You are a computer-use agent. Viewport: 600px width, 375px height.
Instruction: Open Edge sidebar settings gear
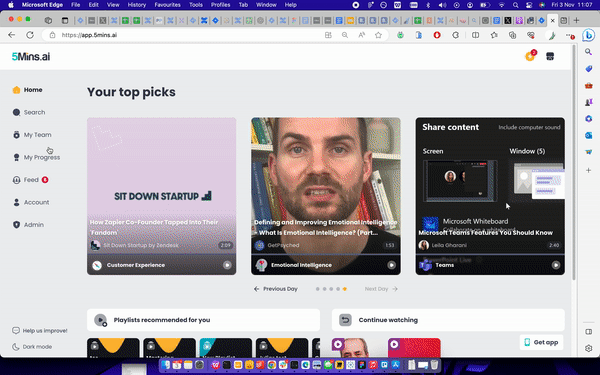(x=589, y=348)
